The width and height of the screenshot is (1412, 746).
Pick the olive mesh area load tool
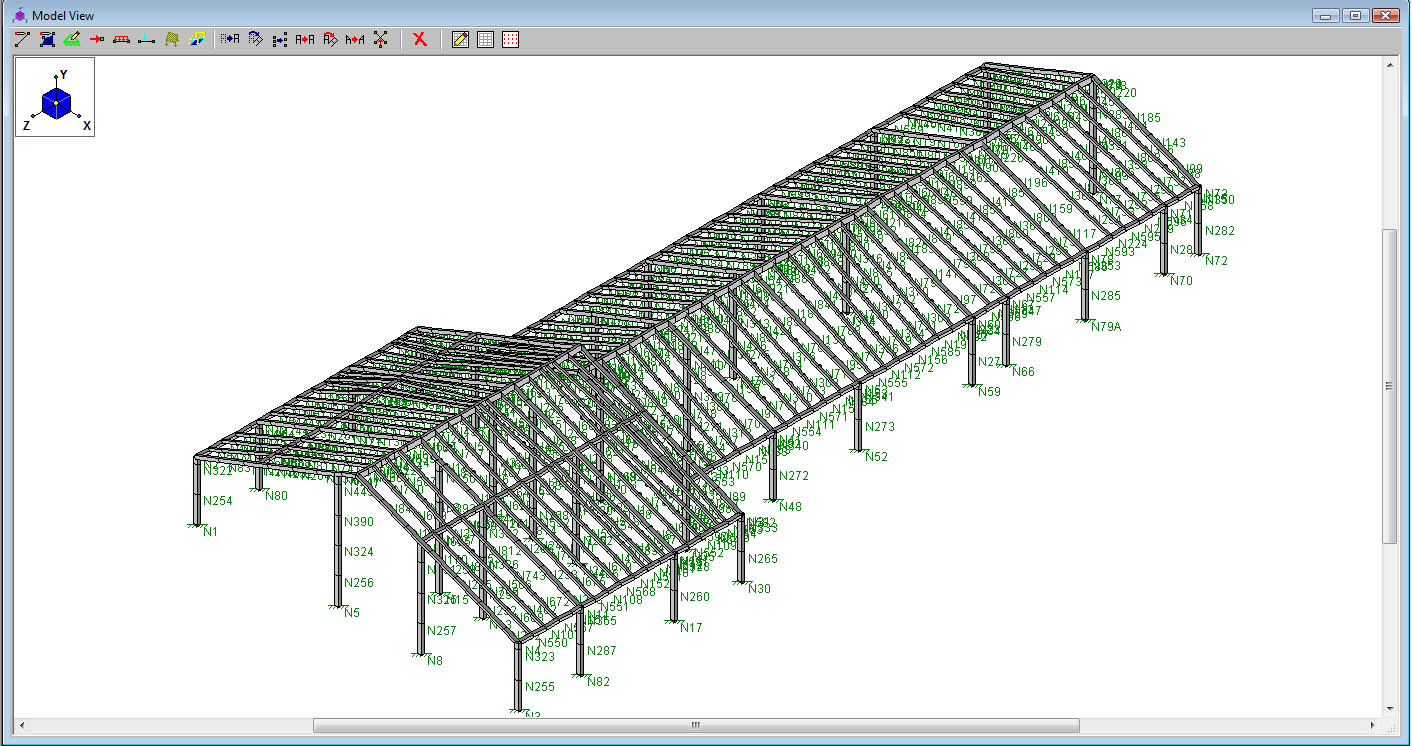pos(172,40)
